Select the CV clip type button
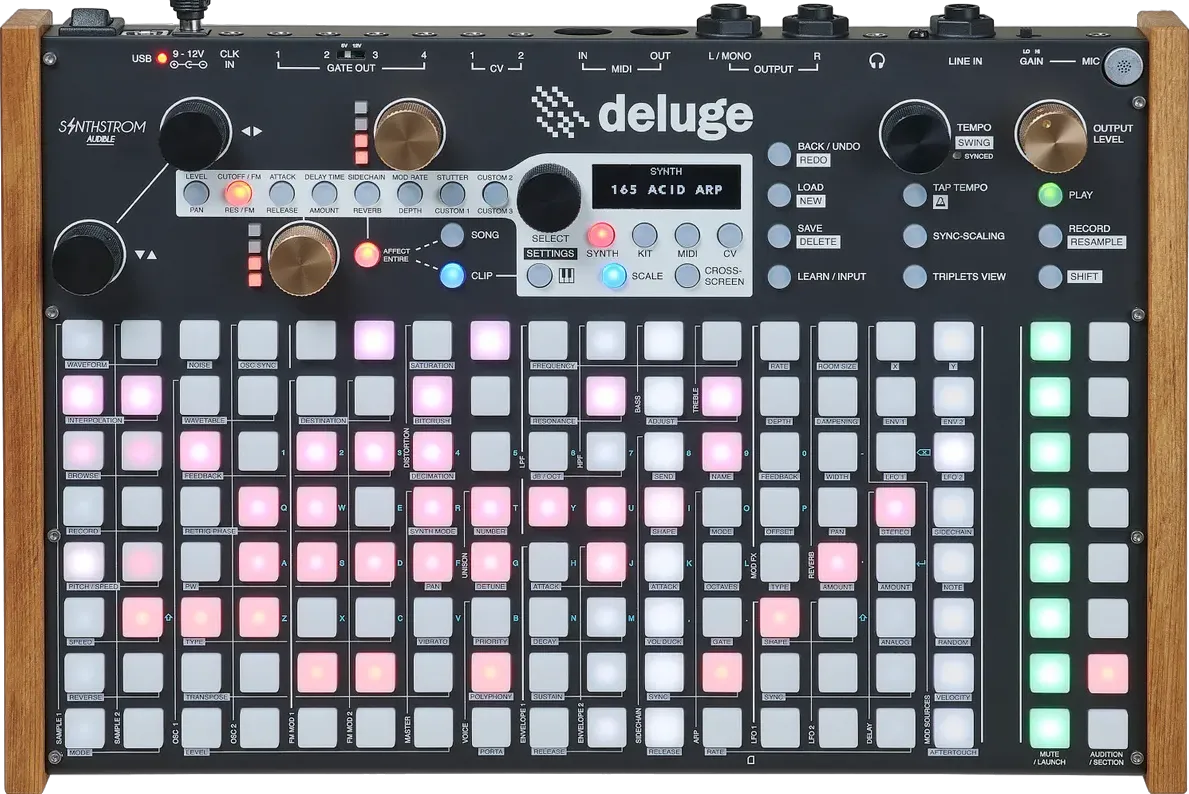Screen dimensions: 1189x794 click(729, 235)
